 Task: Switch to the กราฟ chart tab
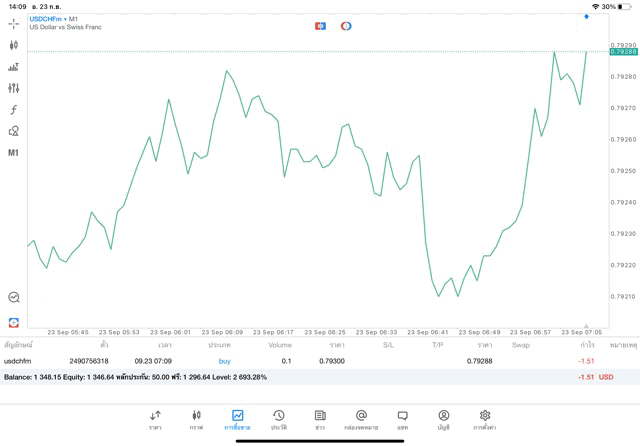pyautogui.click(x=196, y=419)
